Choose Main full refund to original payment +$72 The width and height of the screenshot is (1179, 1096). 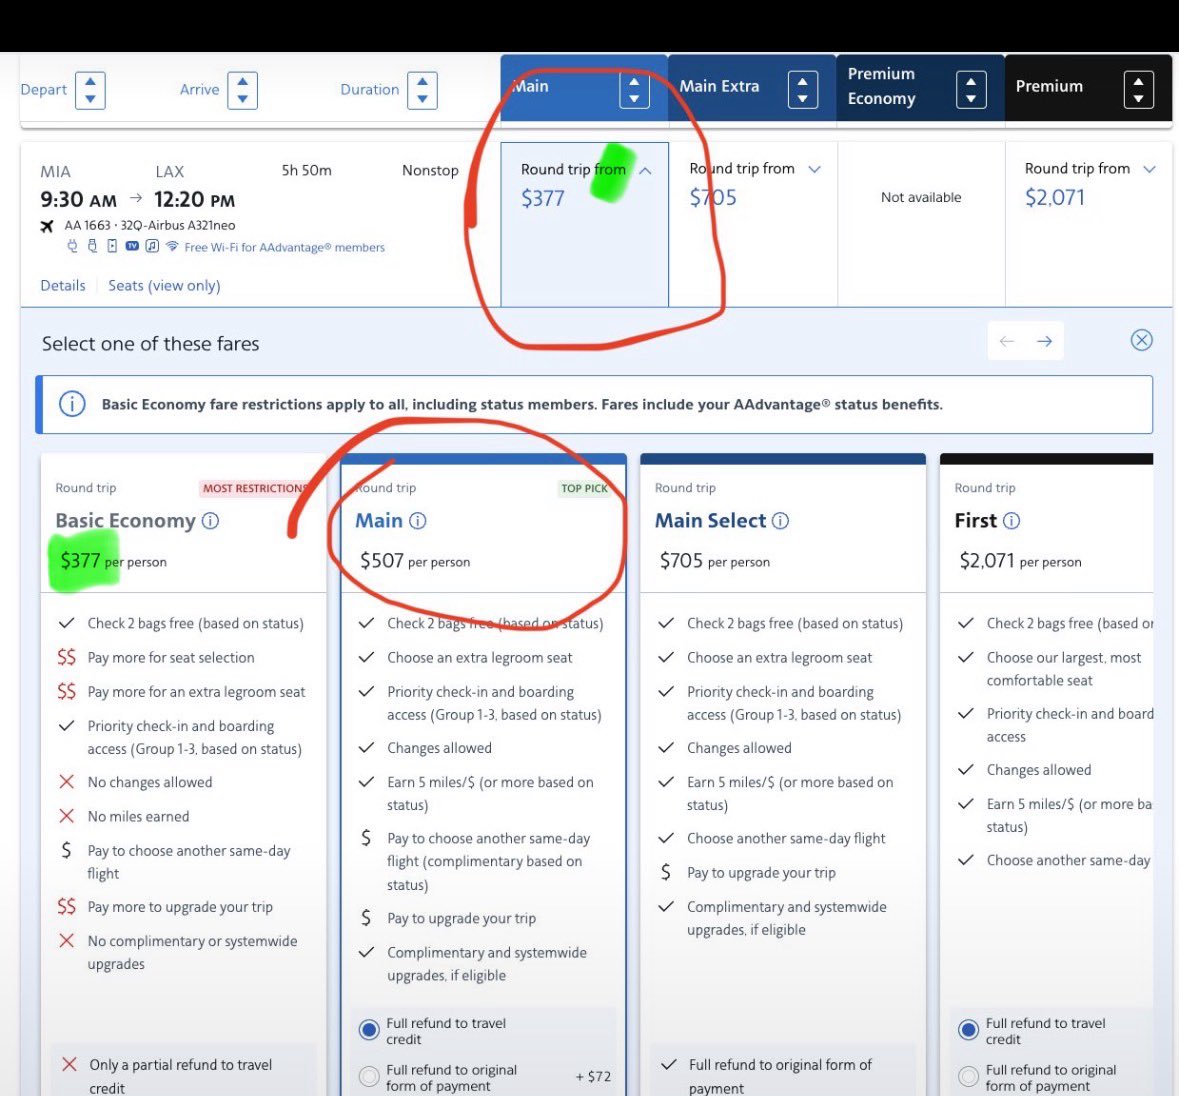point(369,1076)
